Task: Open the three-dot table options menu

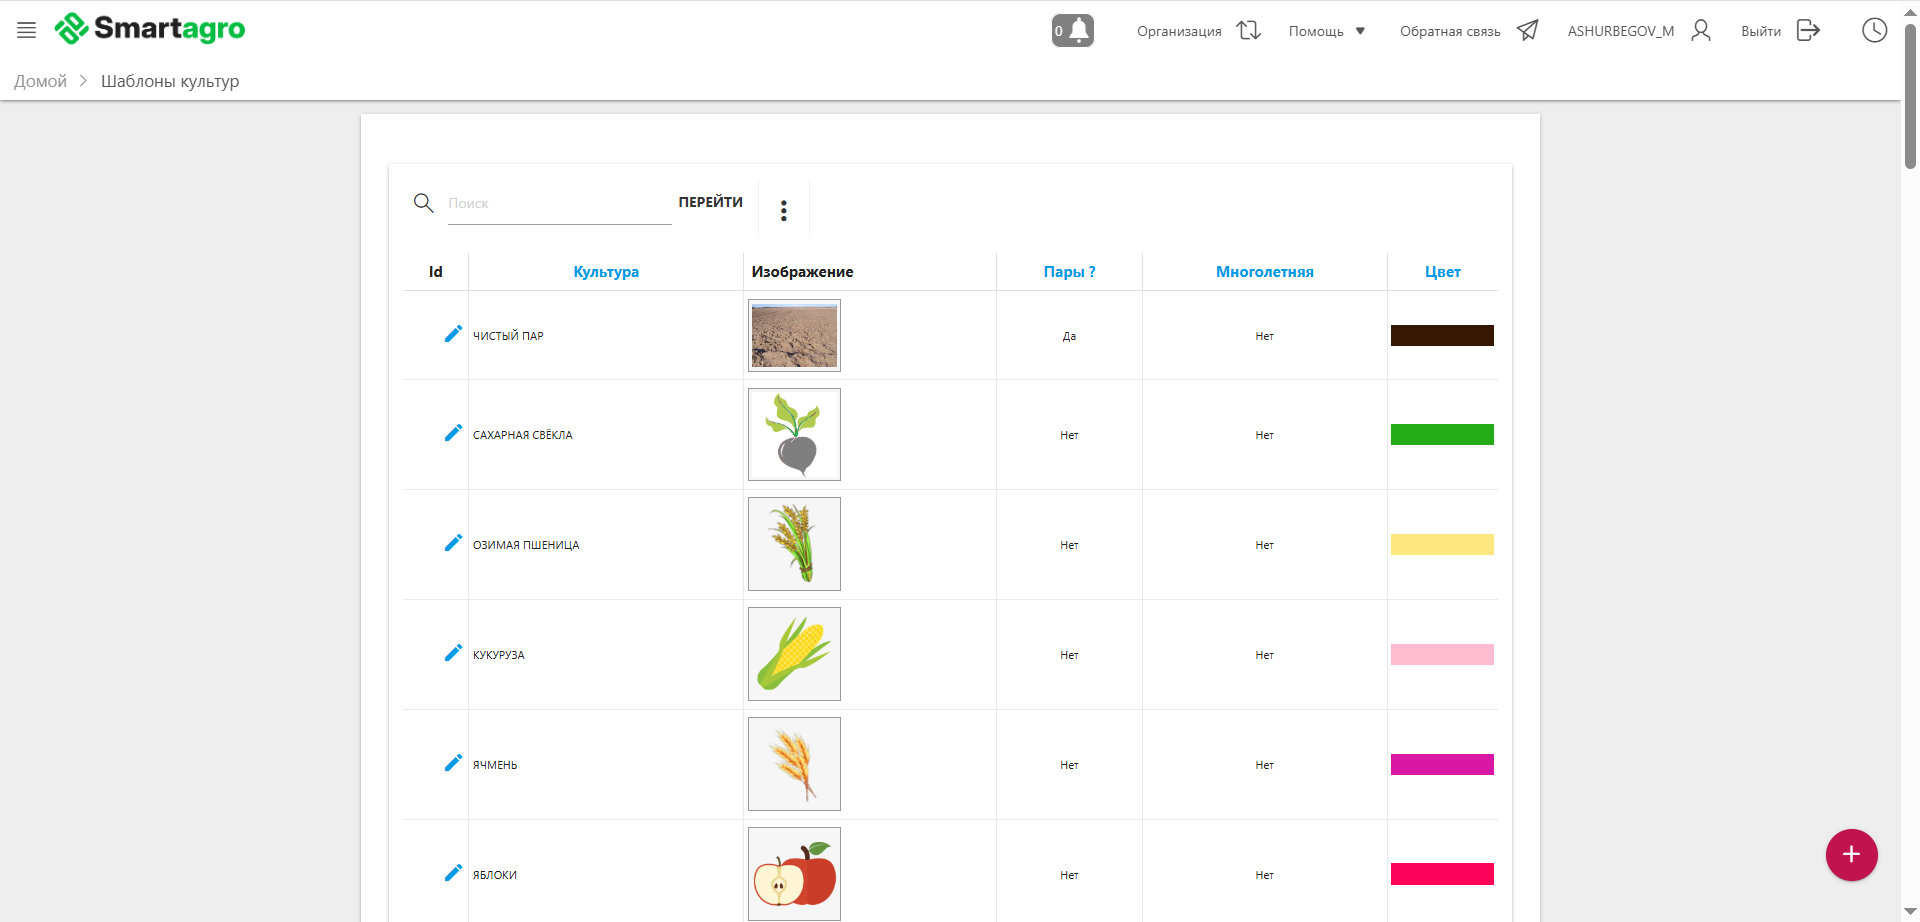Action: tap(784, 210)
